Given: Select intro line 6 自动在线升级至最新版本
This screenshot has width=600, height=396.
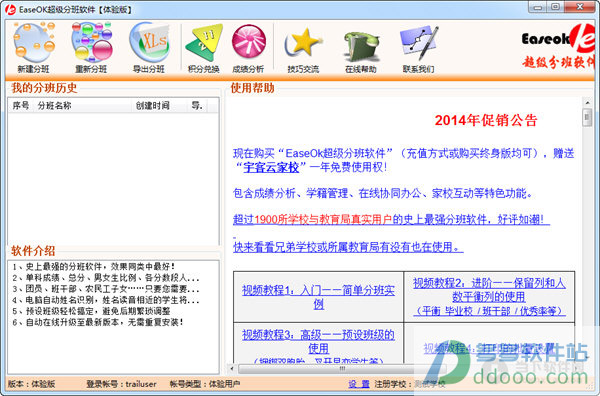Looking at the screenshot, I should click(x=98, y=322).
